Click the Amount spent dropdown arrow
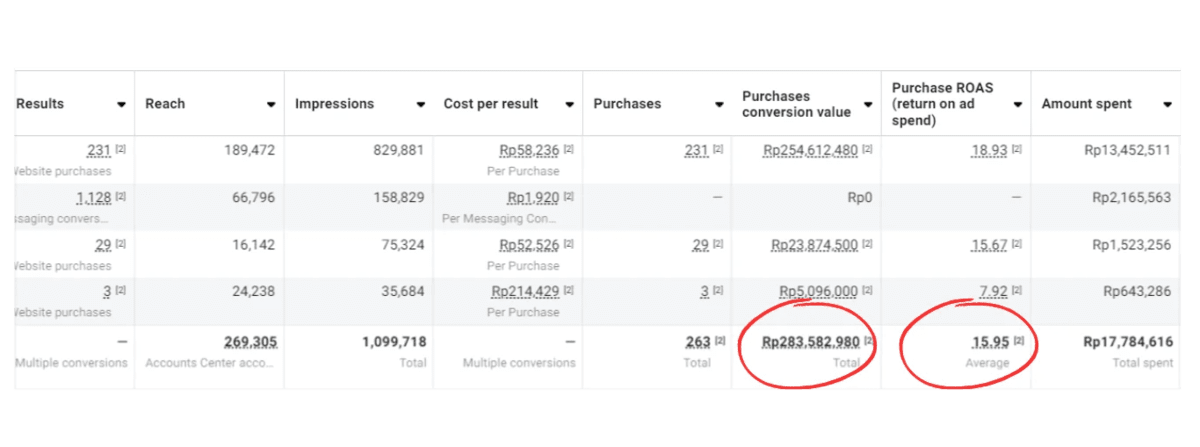The width and height of the screenshot is (1200, 447). pyautogui.click(x=1167, y=104)
